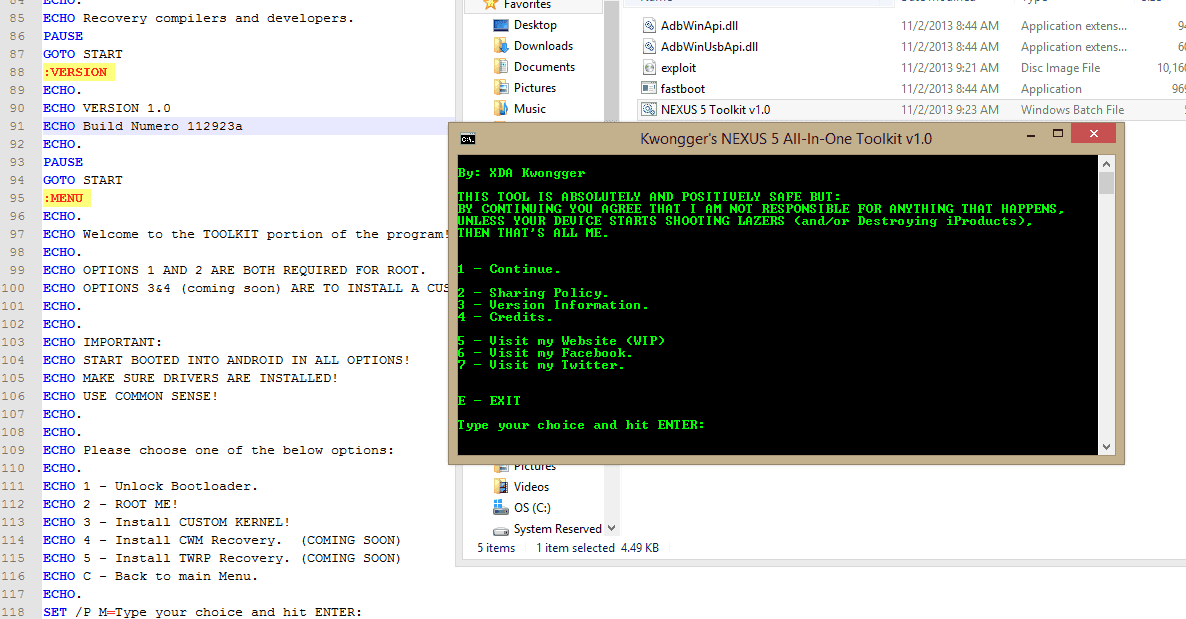Image resolution: width=1186 pixels, height=619 pixels.
Task: Close the NEXUS 5 Toolkit console window
Action: 1093,134
